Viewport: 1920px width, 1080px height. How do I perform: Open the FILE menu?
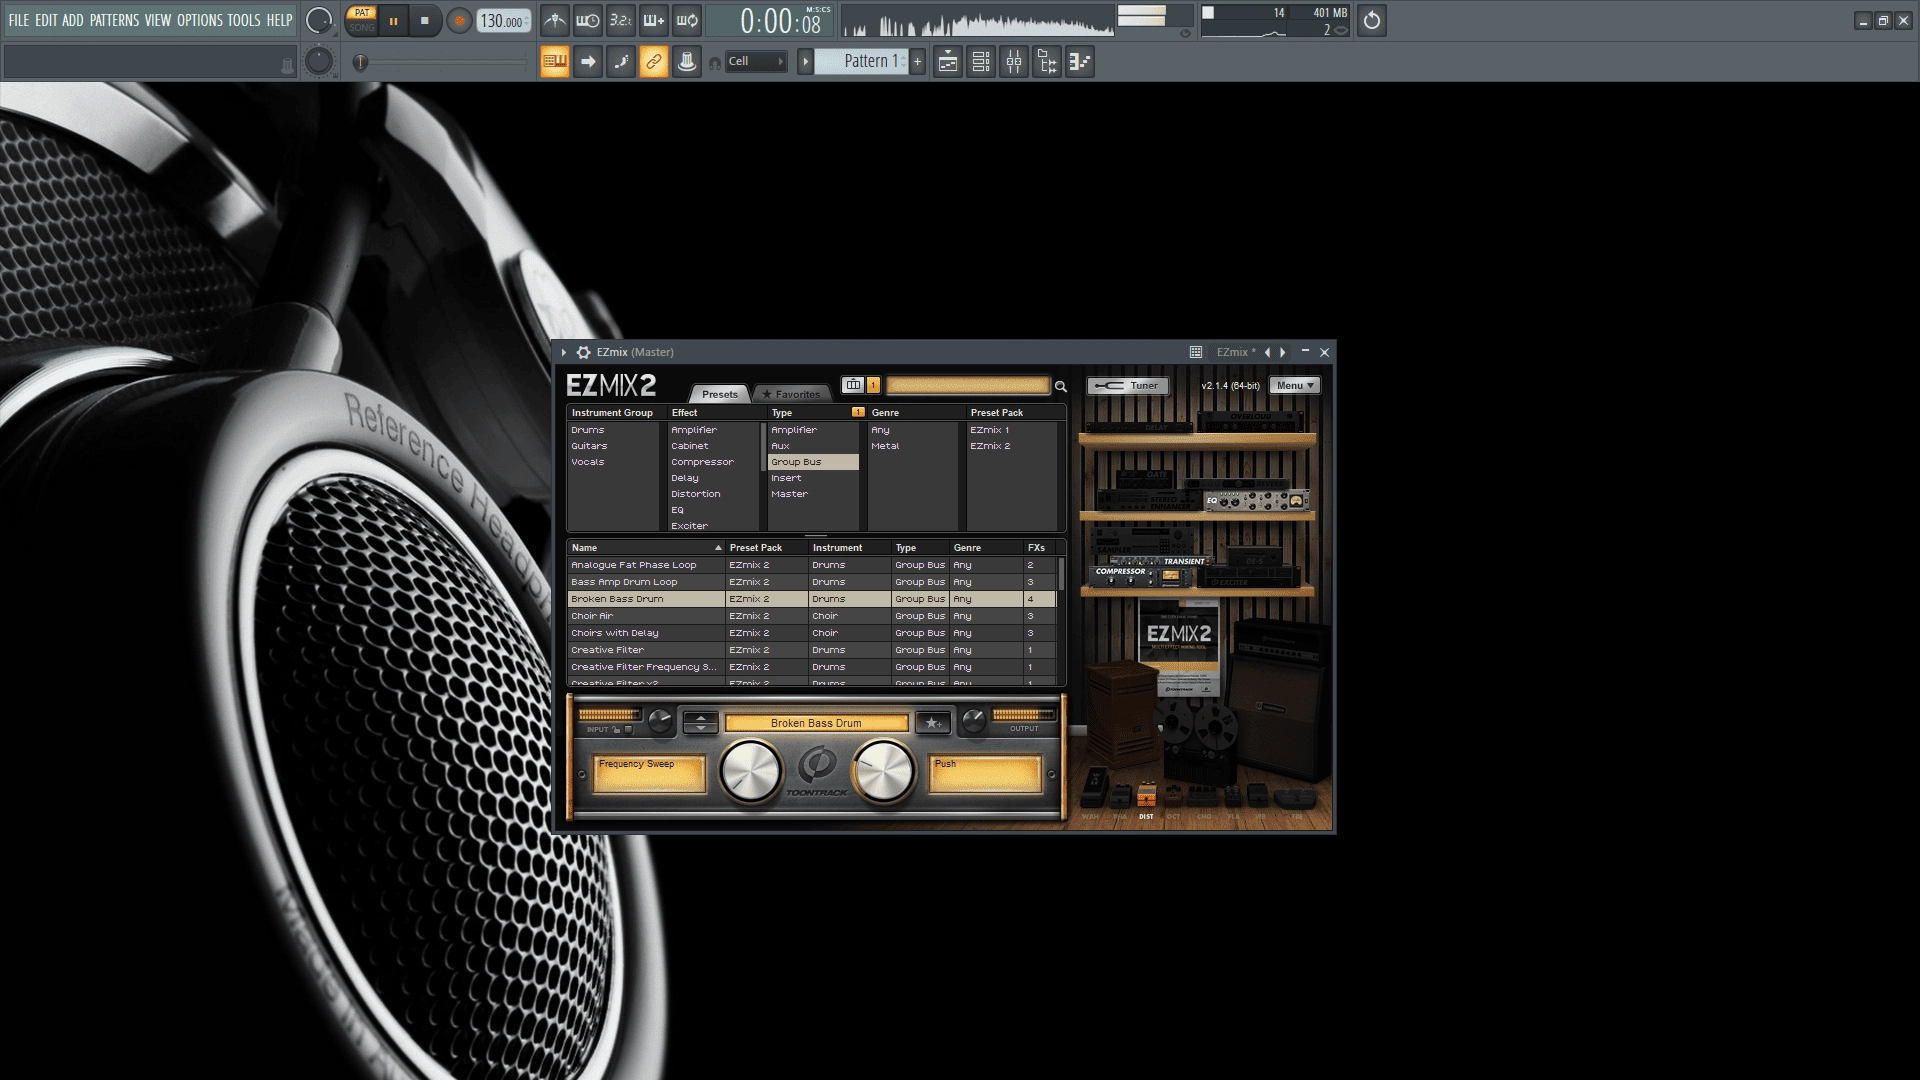tap(19, 20)
